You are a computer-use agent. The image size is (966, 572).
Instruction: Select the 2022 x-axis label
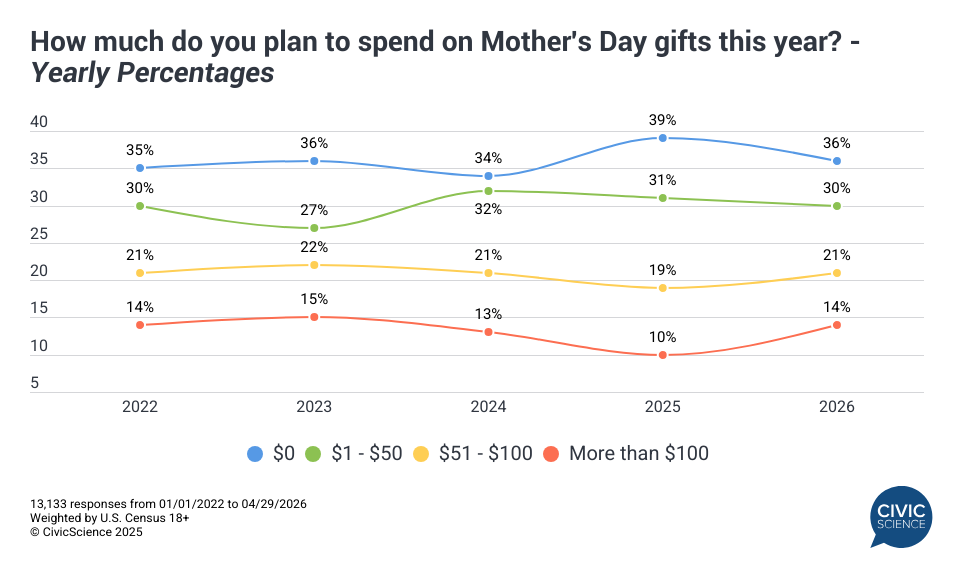pos(140,407)
